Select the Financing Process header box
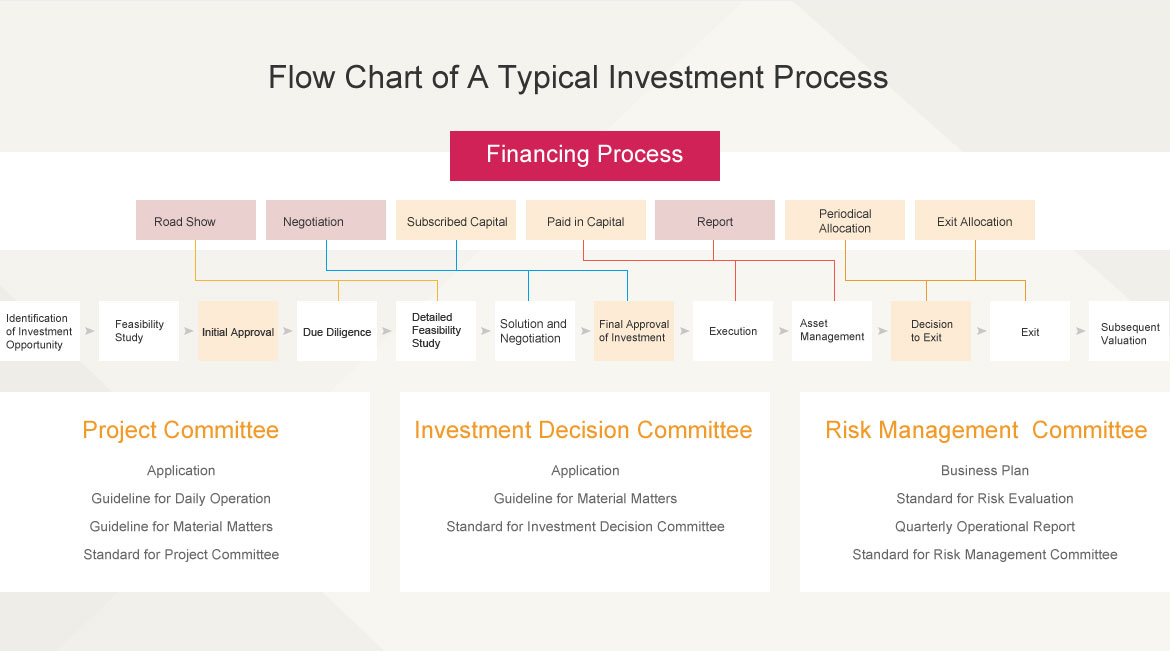1170x651 pixels. pyautogui.click(x=584, y=155)
